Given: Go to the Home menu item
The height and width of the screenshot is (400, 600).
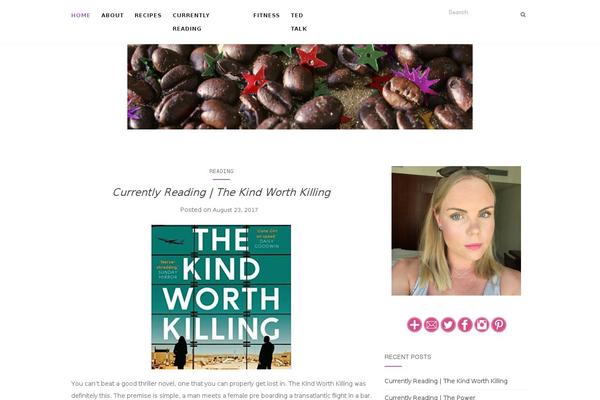Looking at the screenshot, I should click(81, 15).
